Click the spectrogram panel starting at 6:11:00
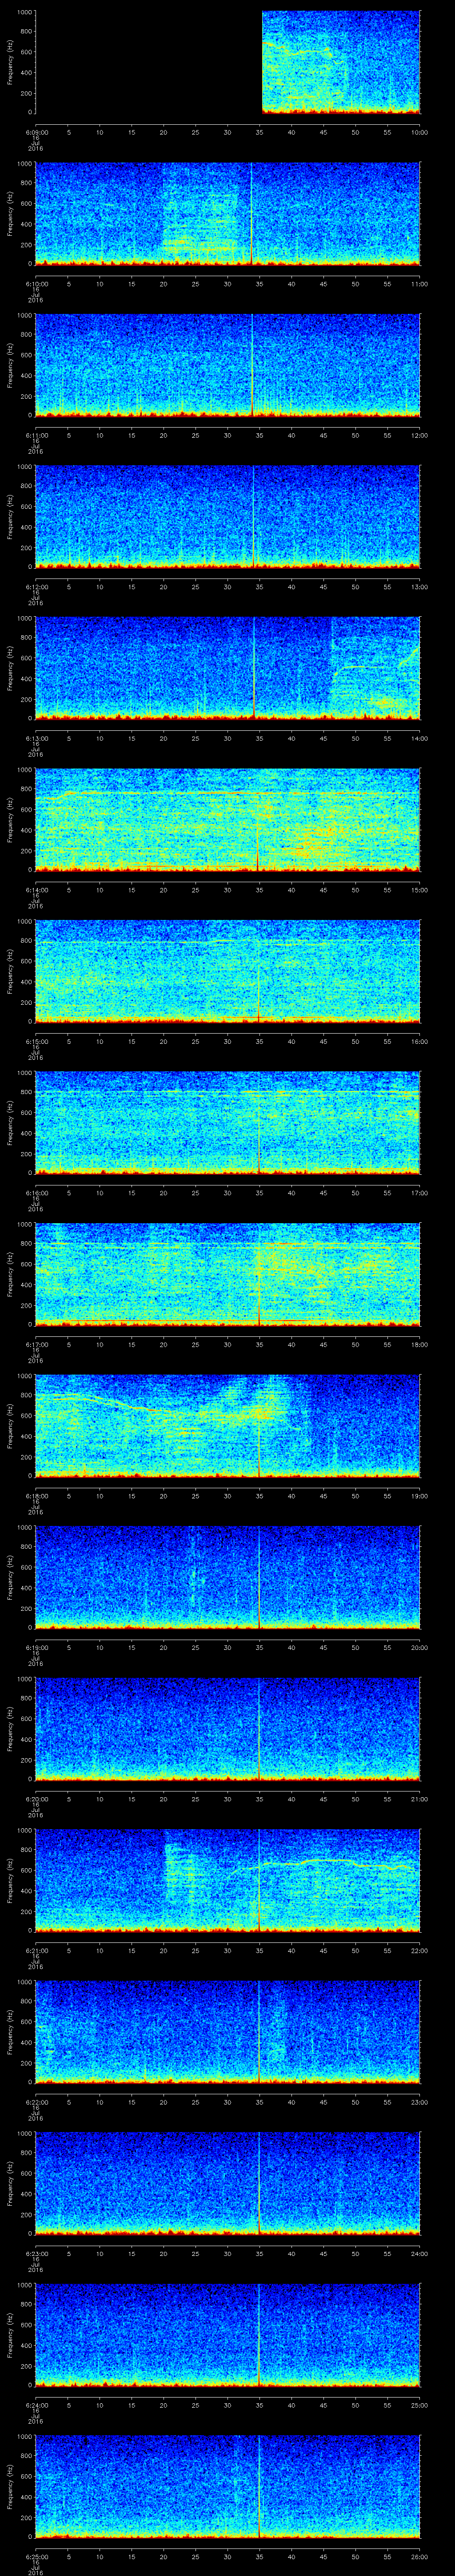Viewport: 455px width, 2576px height. point(228,366)
